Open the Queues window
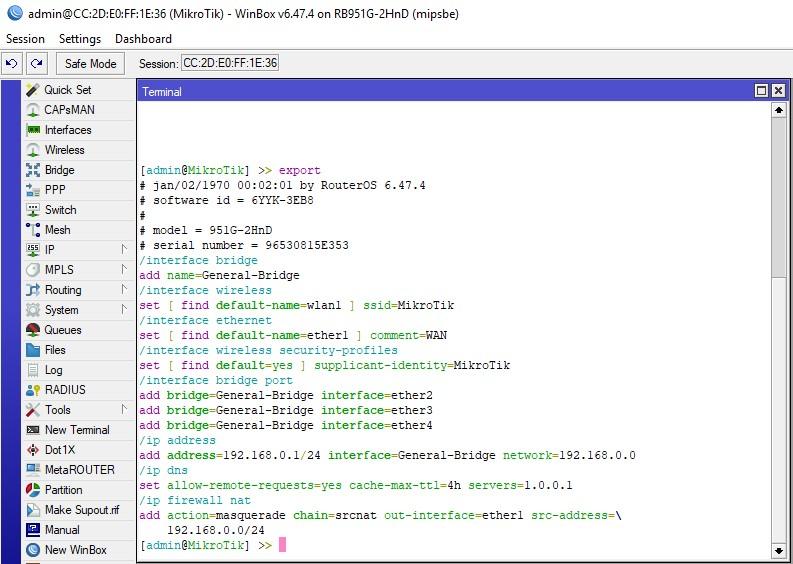 63,330
